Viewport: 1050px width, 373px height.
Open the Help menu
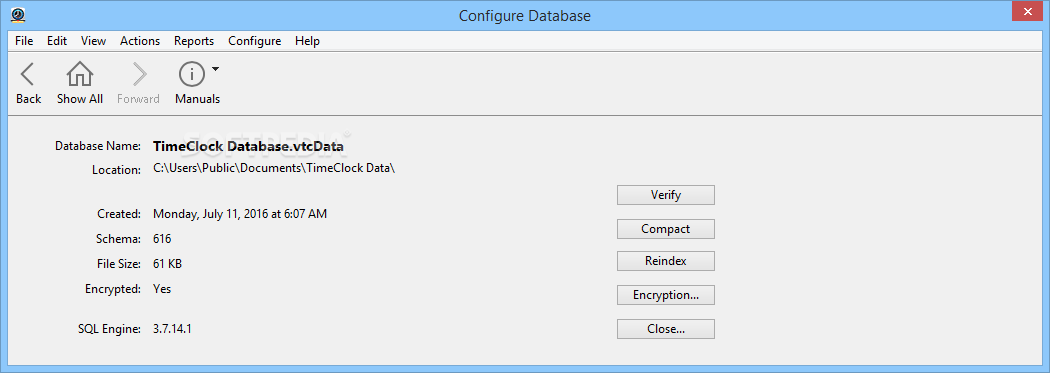(307, 41)
